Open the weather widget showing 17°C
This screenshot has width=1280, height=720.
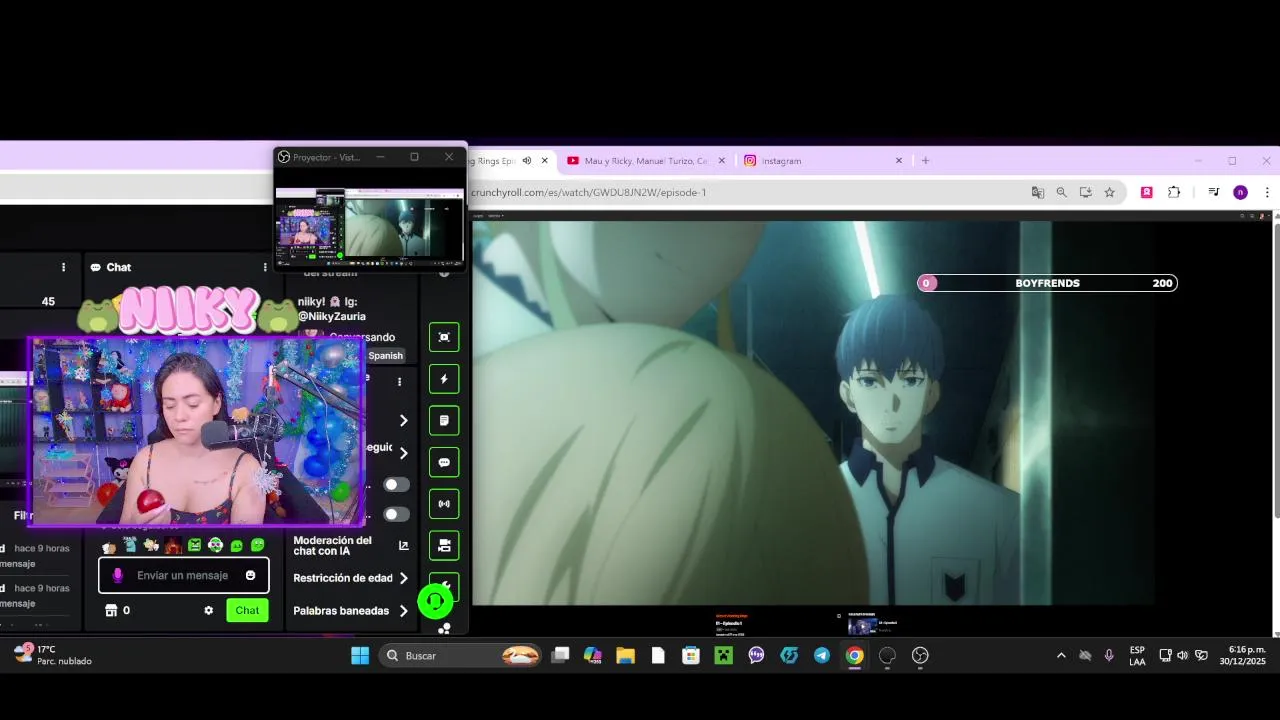(x=53, y=655)
